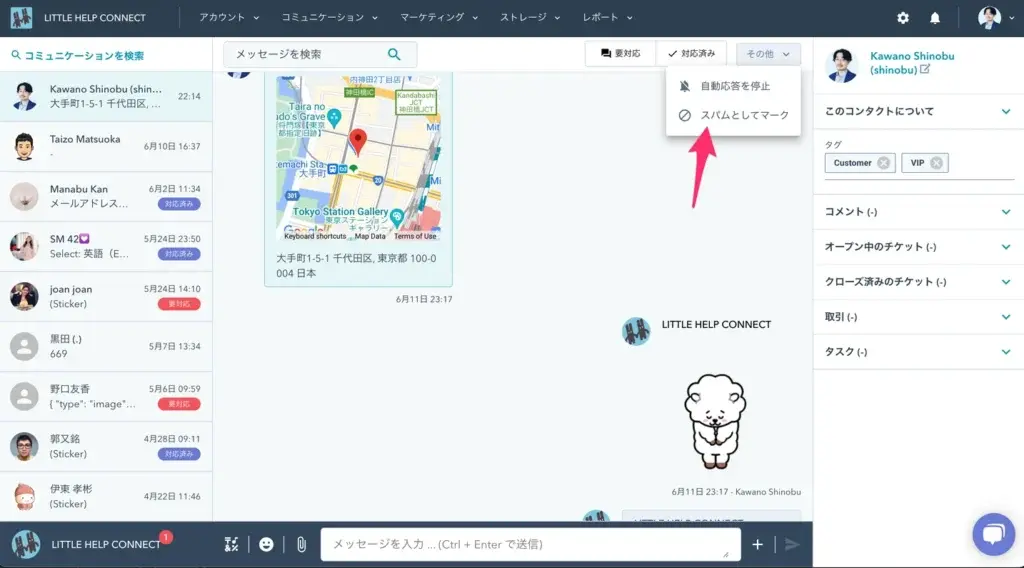The height and width of the screenshot is (568, 1024).
Task: Click the magnifier icon in message search
Action: point(394,54)
